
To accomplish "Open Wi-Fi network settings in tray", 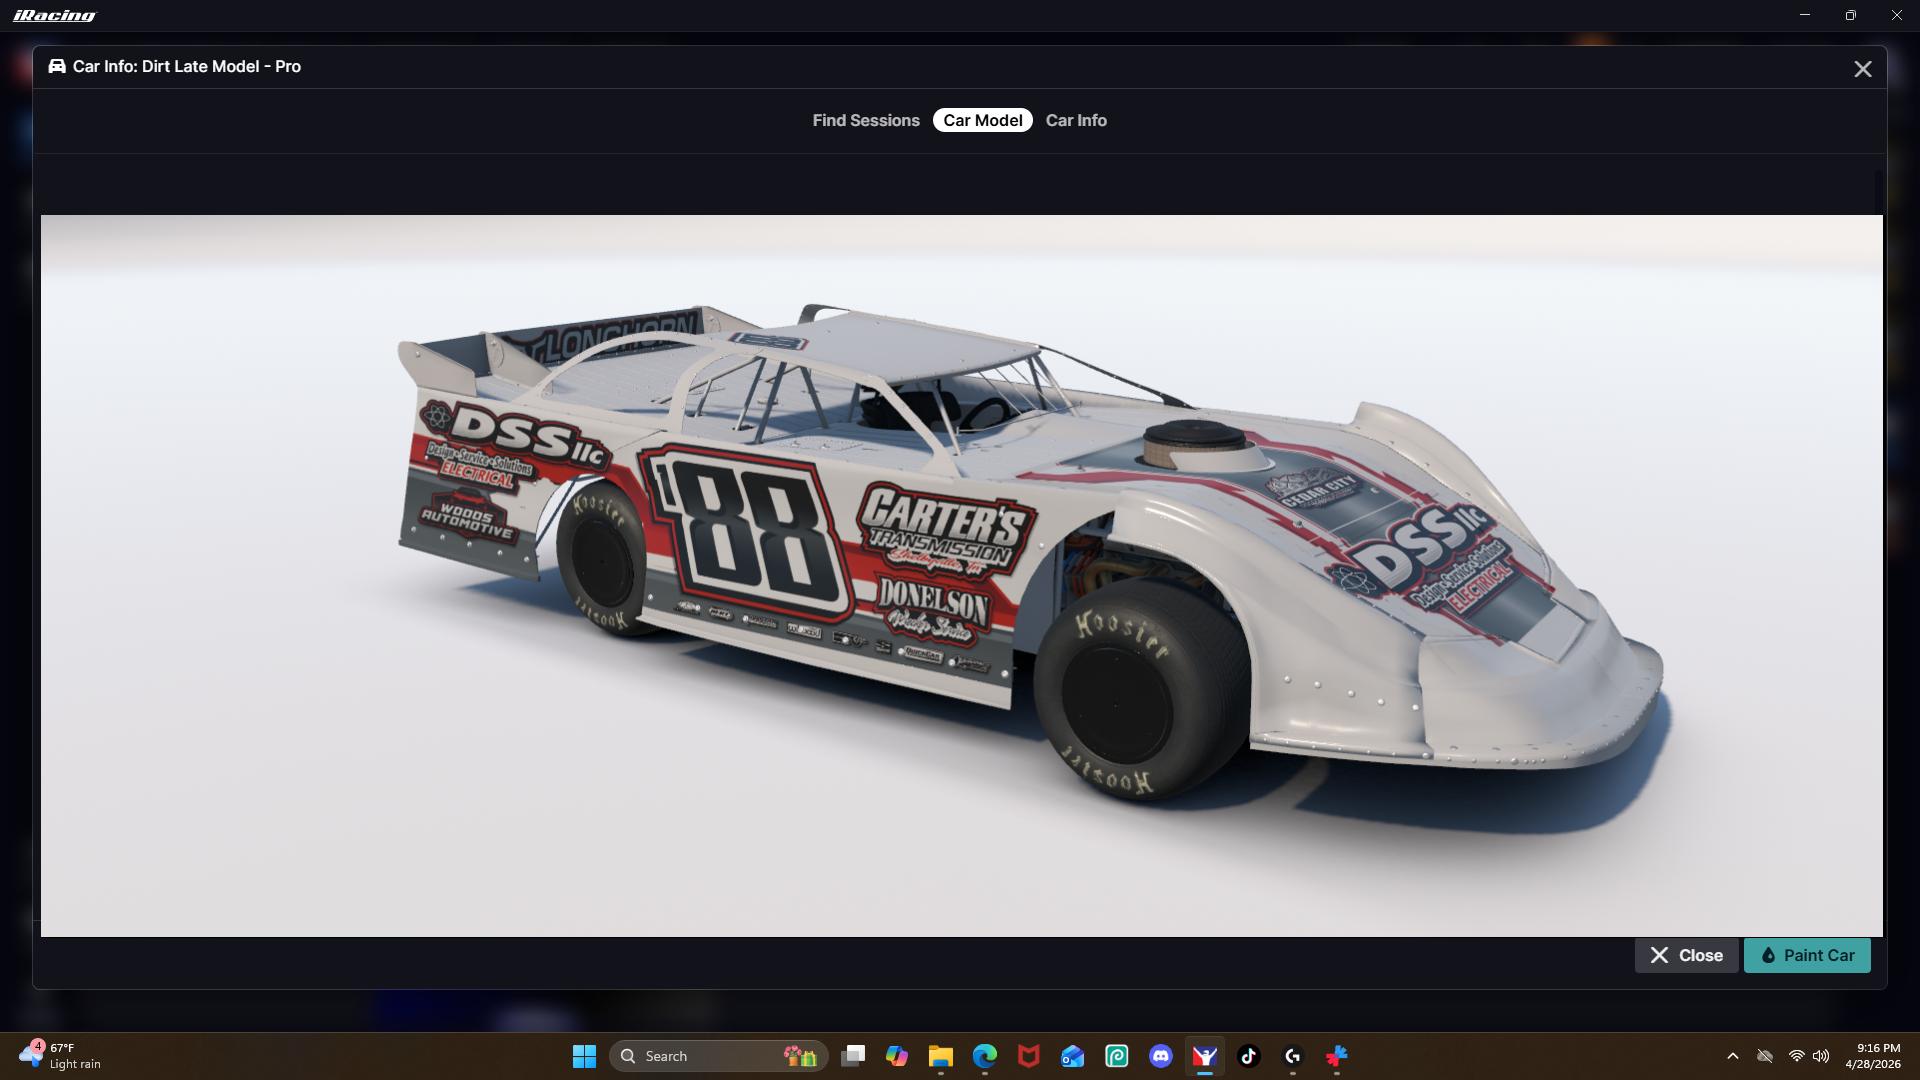I will pos(1797,1056).
